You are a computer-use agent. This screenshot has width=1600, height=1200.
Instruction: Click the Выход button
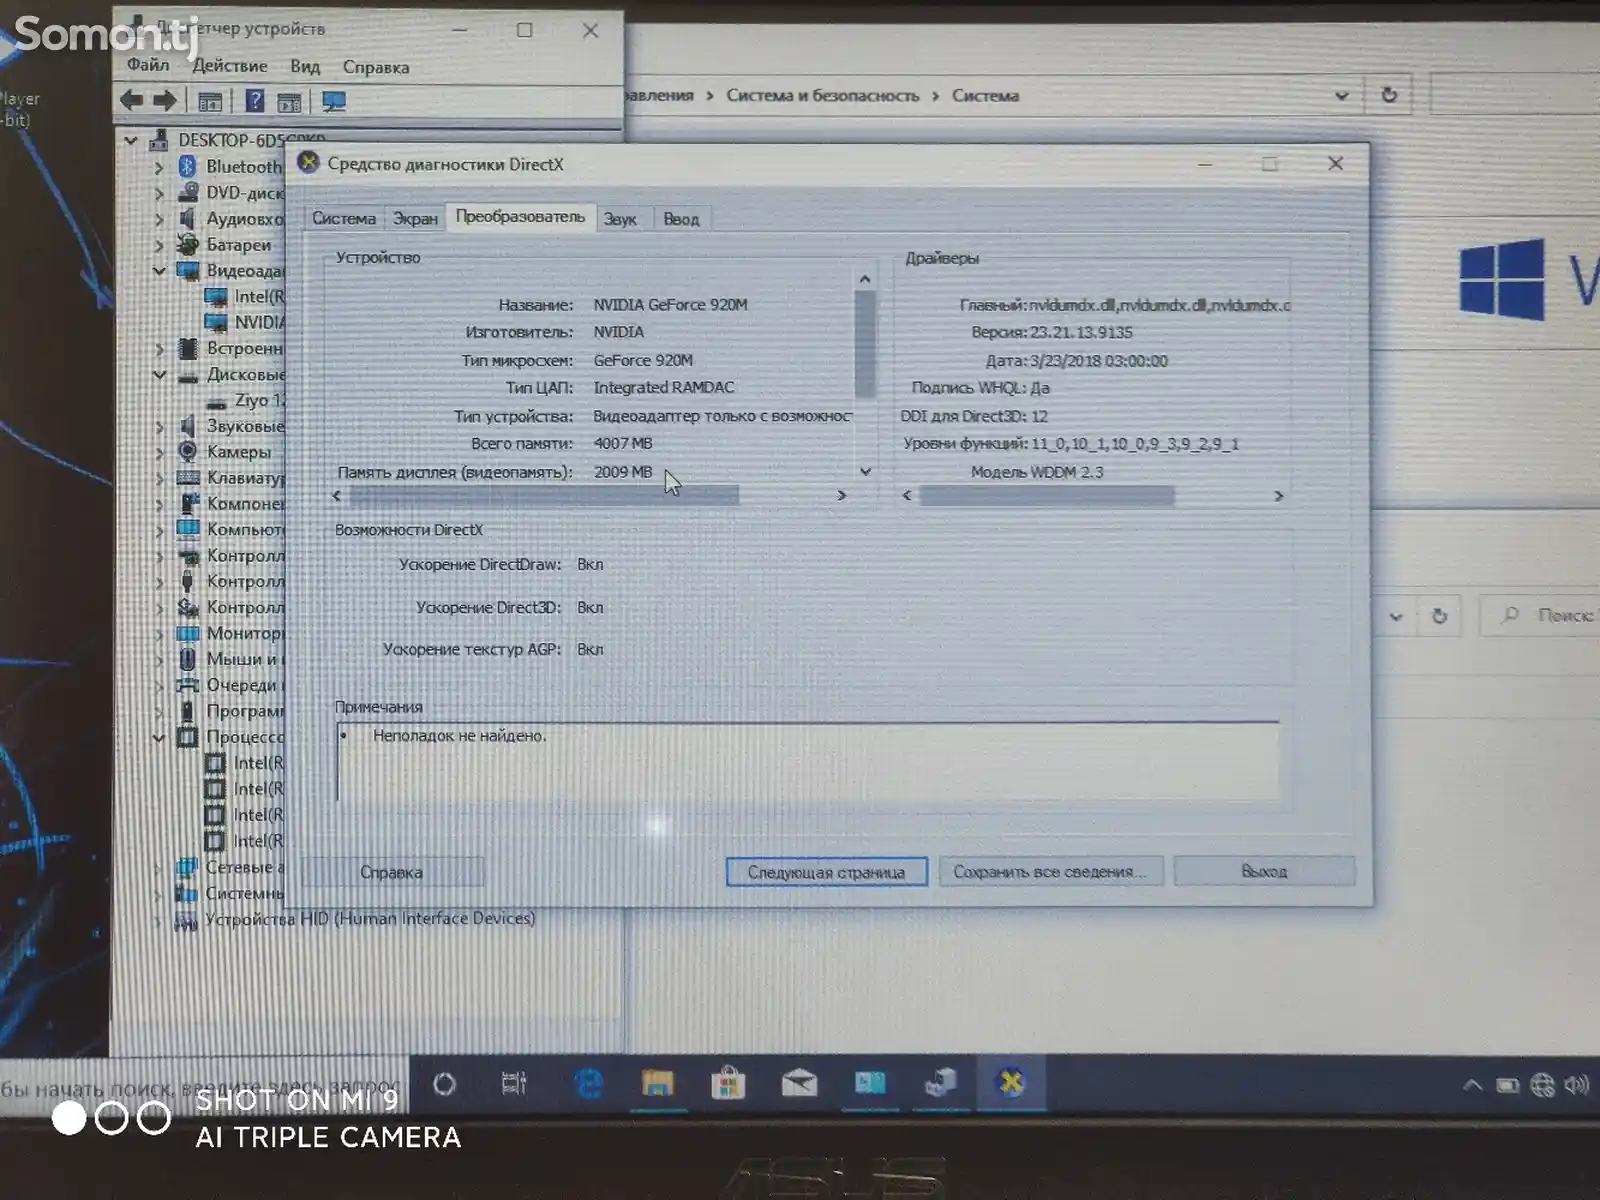click(1264, 871)
